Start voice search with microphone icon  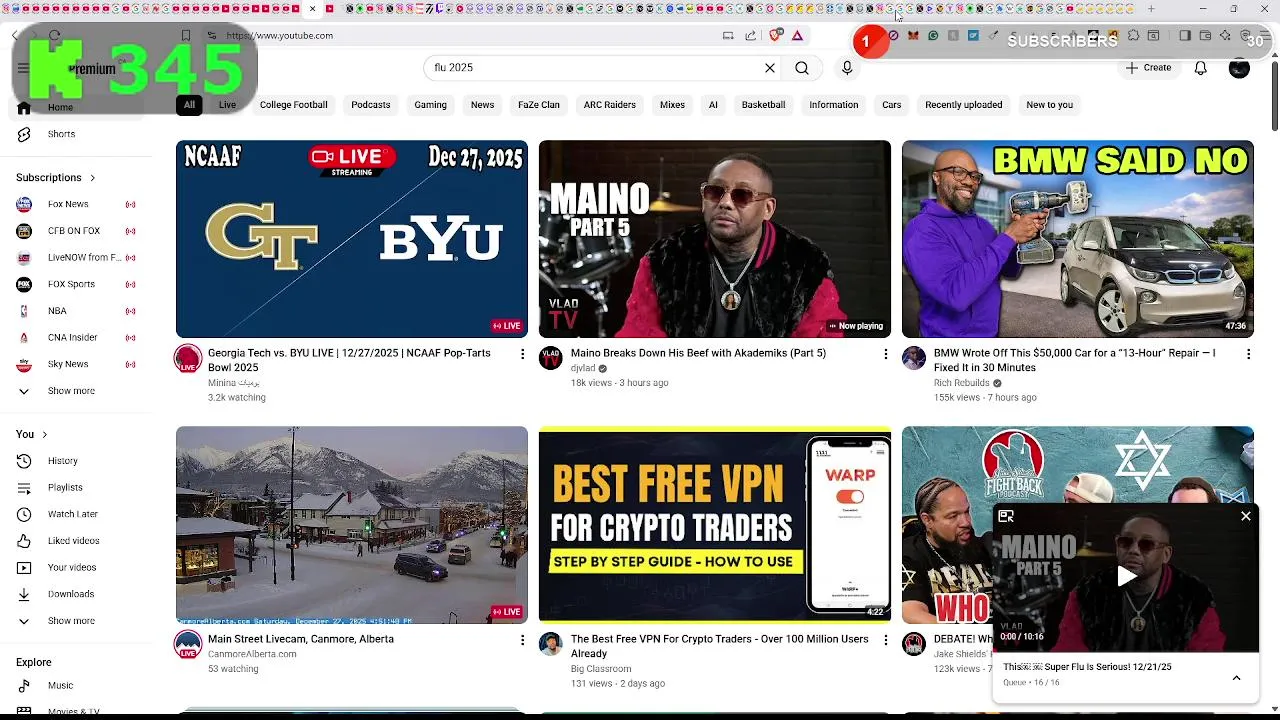[847, 68]
